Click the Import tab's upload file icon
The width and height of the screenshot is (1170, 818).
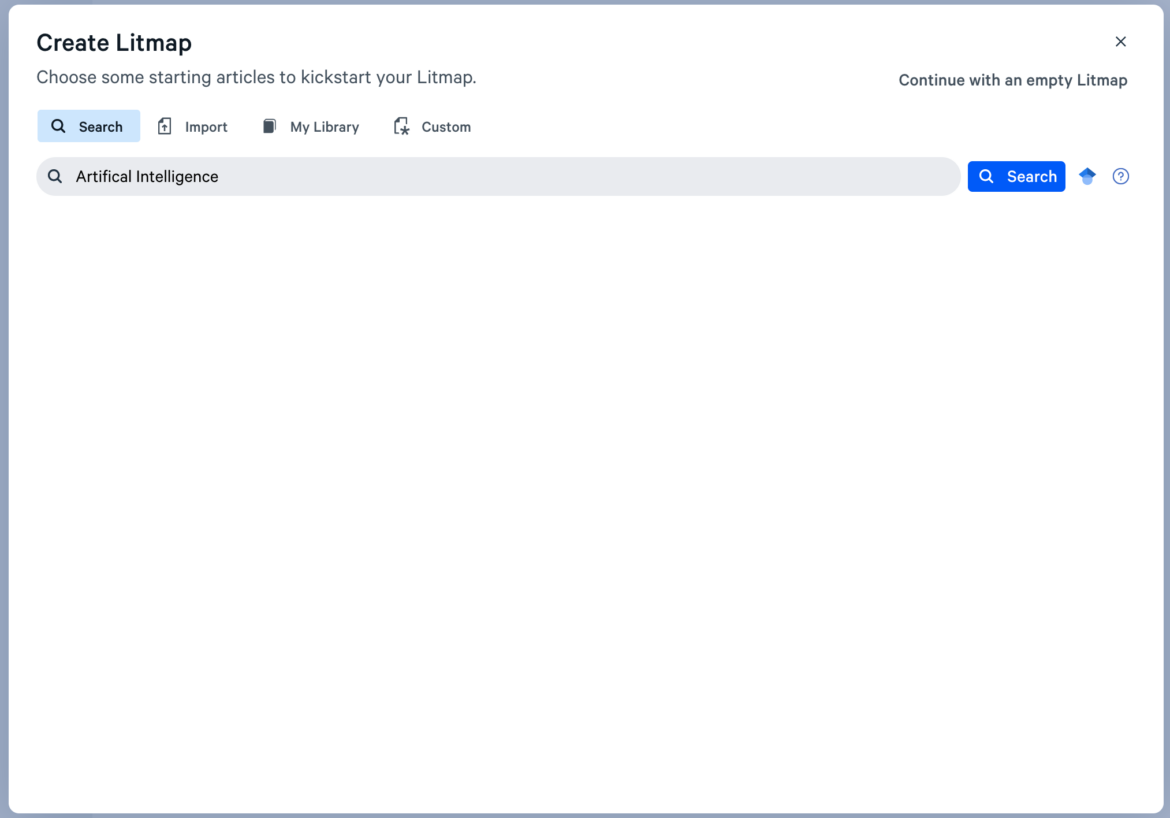(x=165, y=126)
